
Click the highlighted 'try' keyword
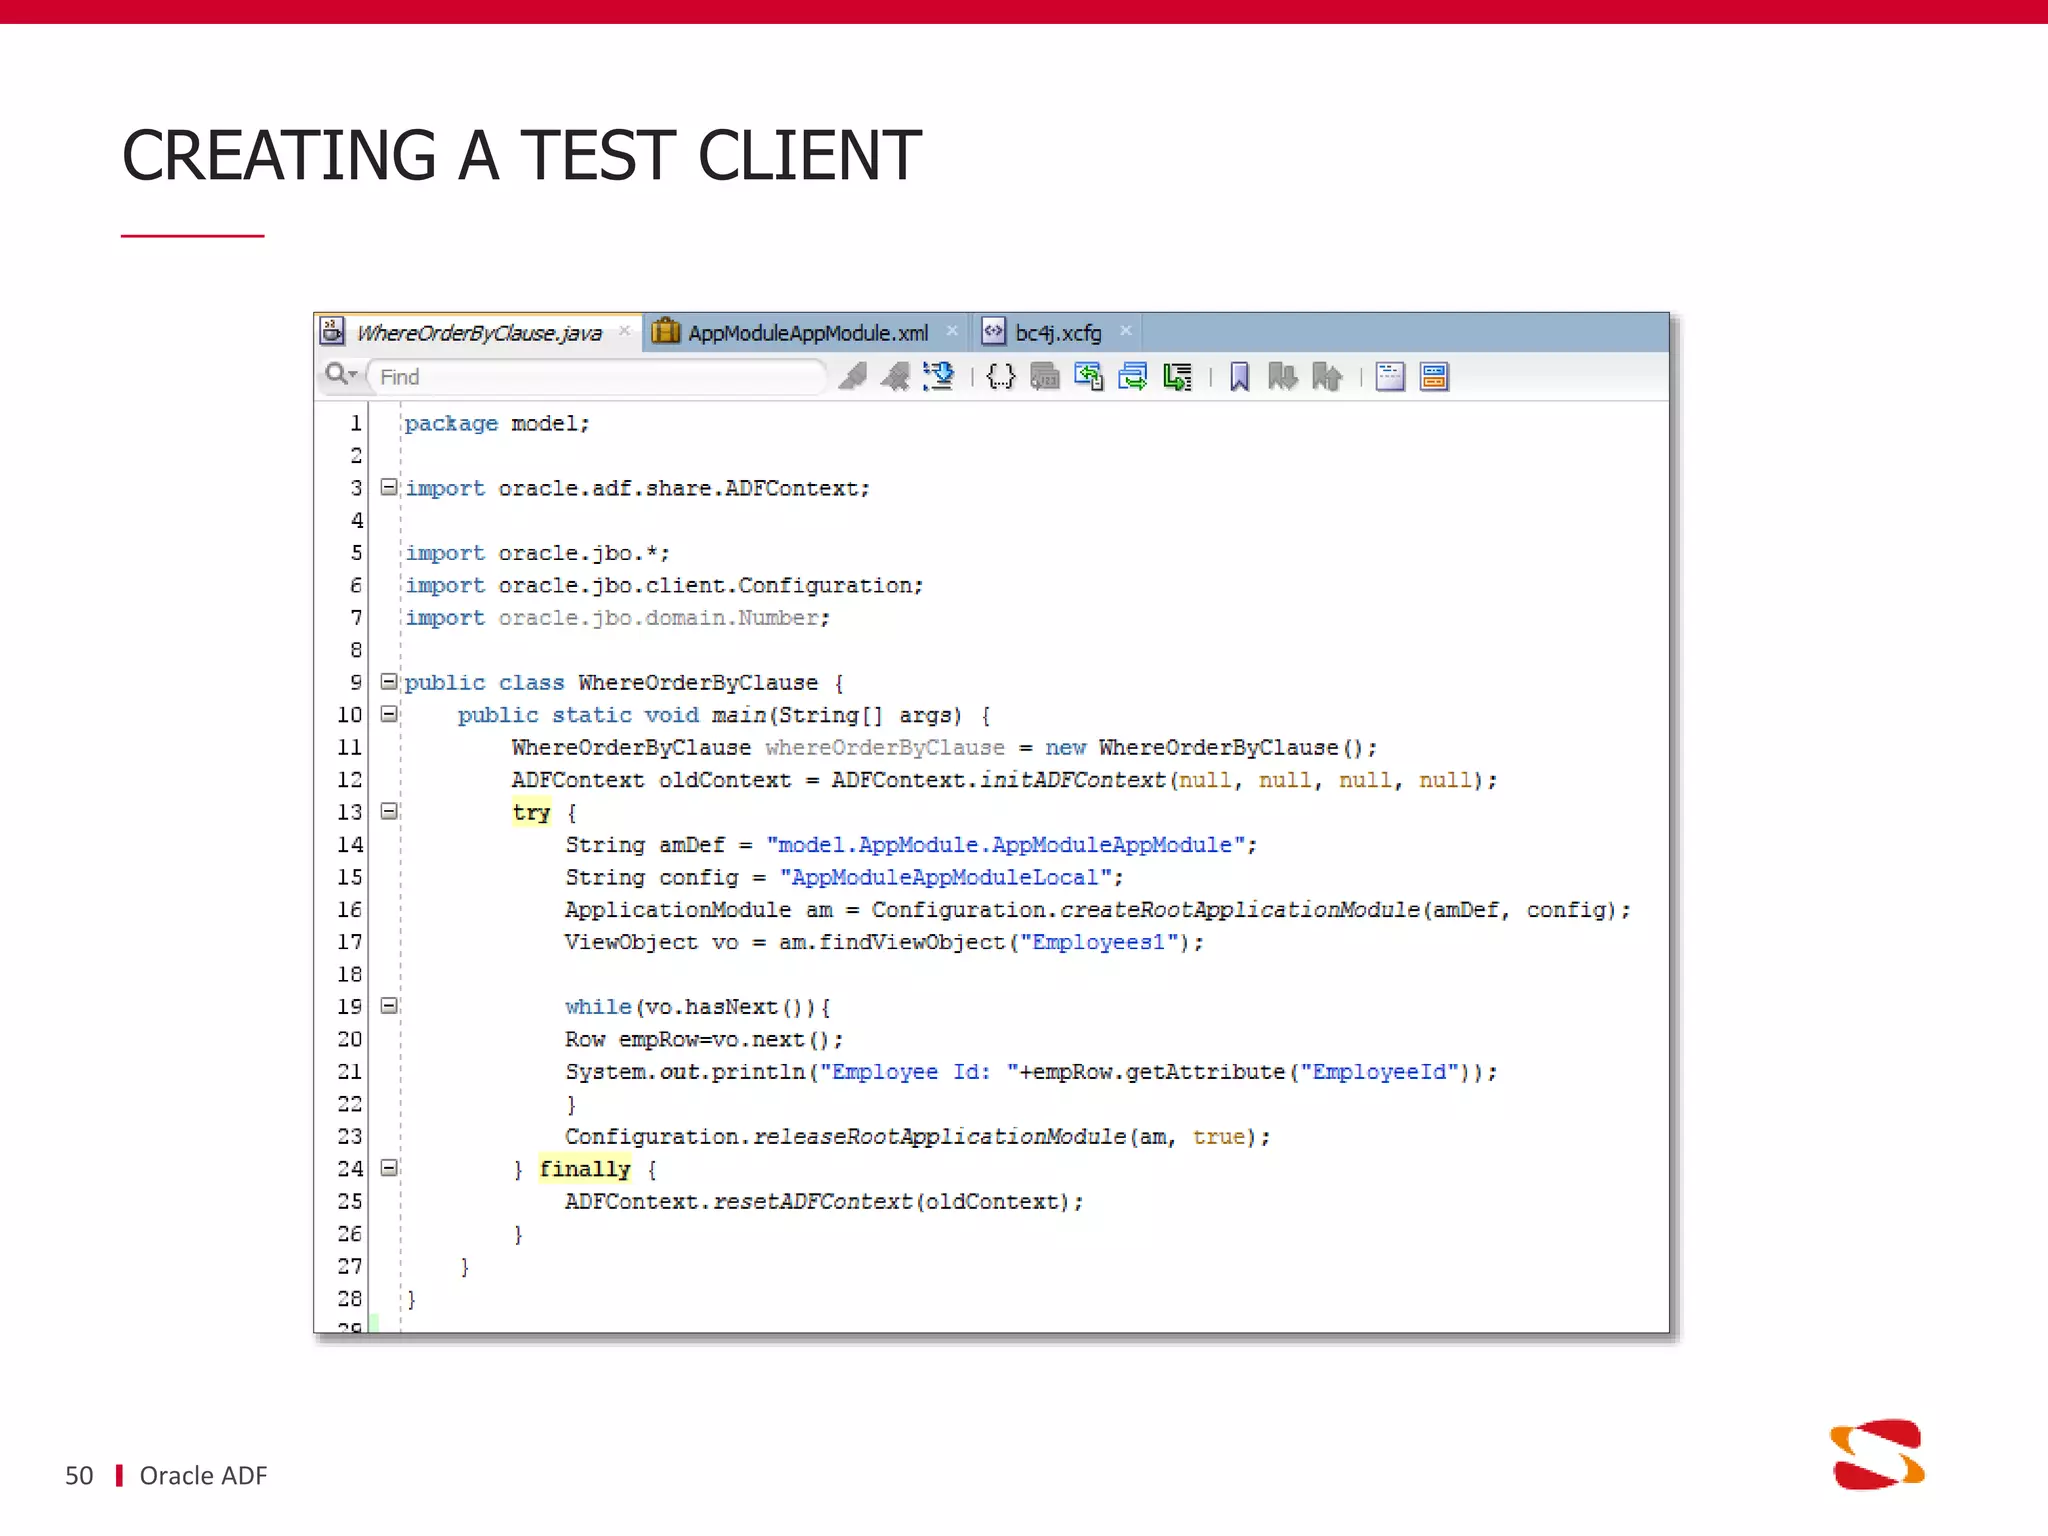pyautogui.click(x=531, y=812)
